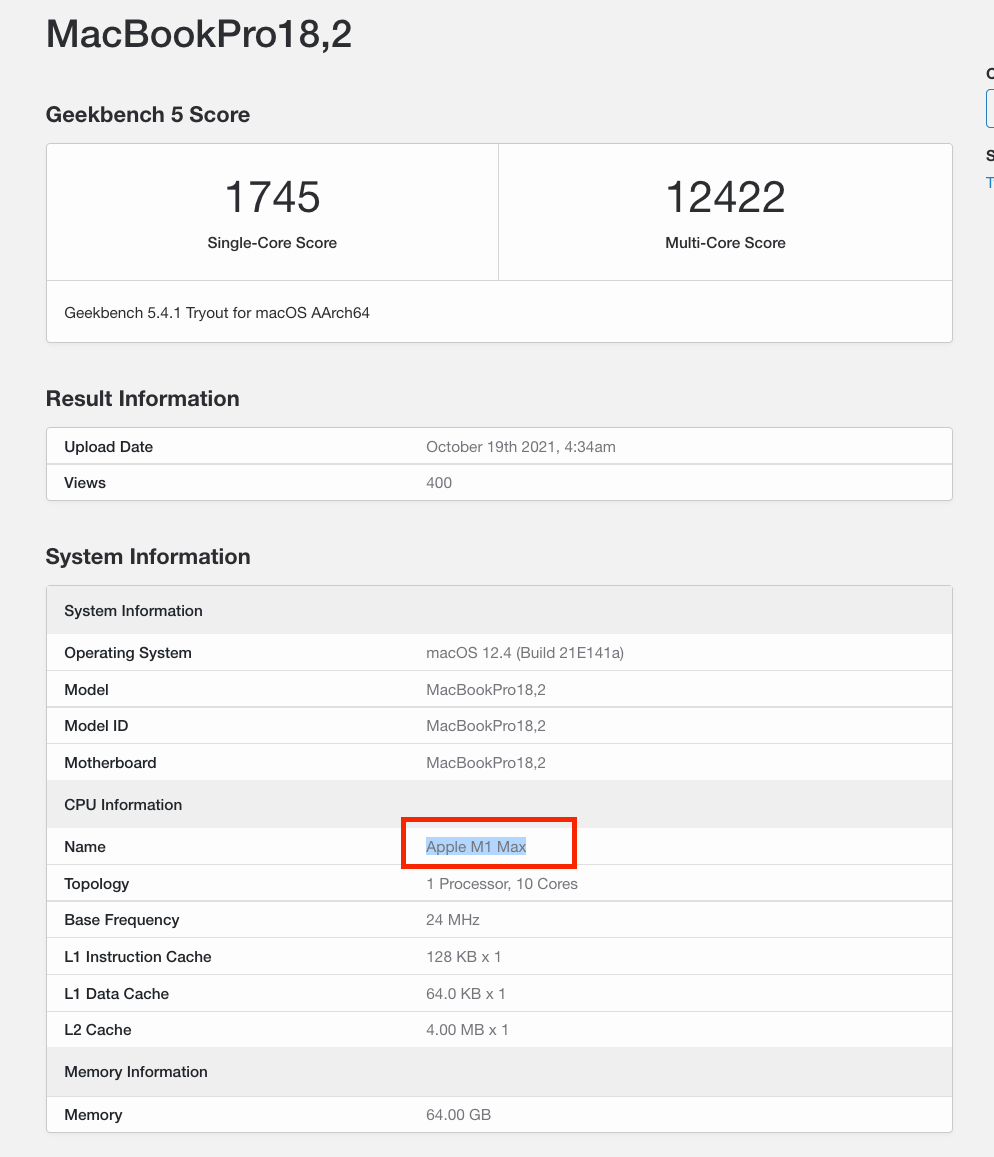Click the MacBookPro18,2 page title

pos(199,34)
